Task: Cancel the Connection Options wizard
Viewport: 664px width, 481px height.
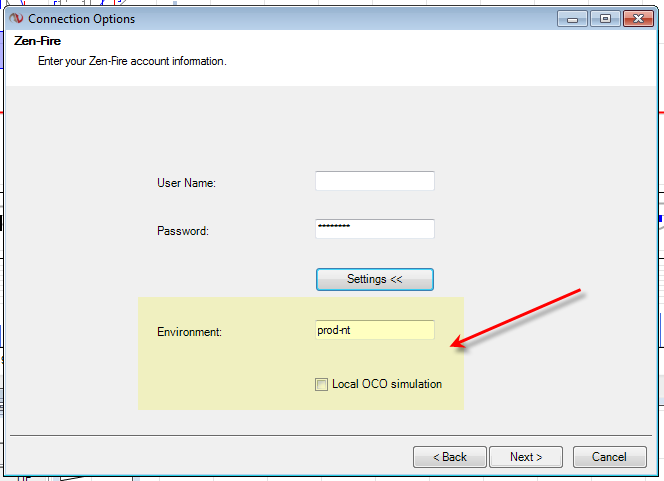Action: pyautogui.click(x=610, y=457)
